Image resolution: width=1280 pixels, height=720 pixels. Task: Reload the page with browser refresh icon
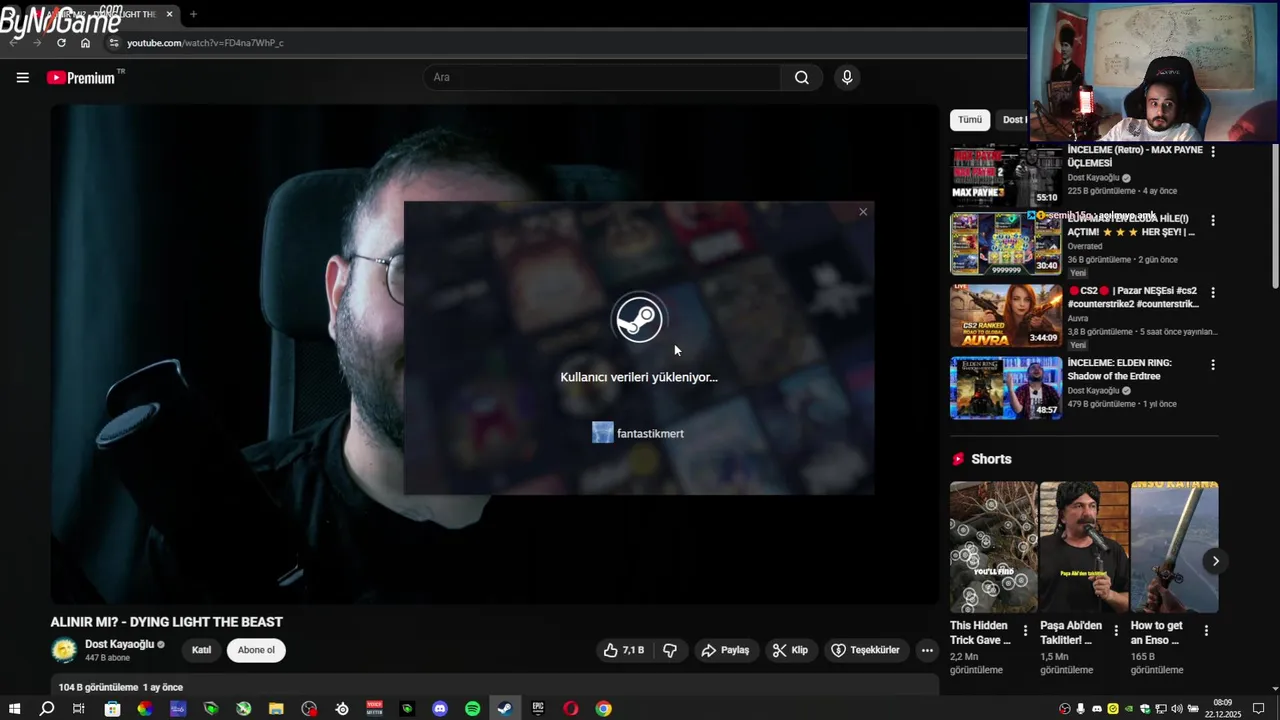click(61, 43)
